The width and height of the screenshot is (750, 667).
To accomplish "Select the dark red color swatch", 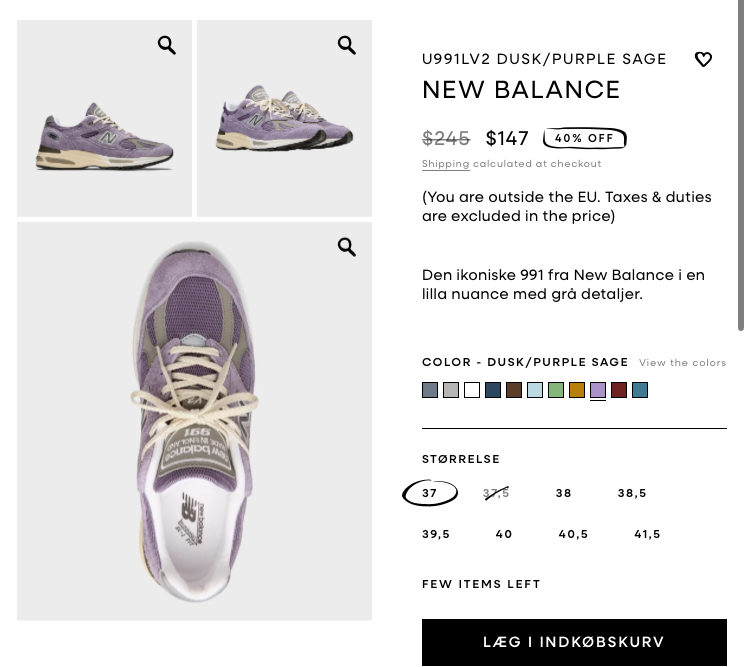I will 619,390.
